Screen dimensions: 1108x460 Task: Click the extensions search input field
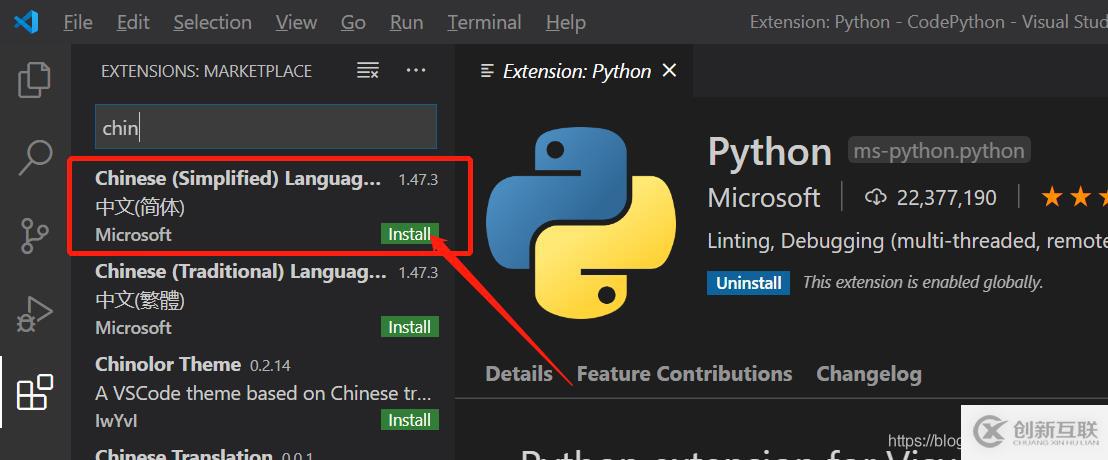(266, 126)
